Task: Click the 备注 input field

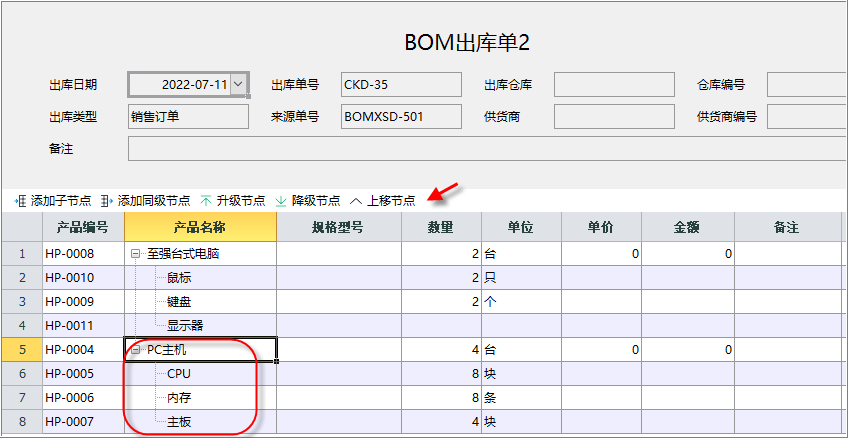Action: pyautogui.click(x=487, y=149)
